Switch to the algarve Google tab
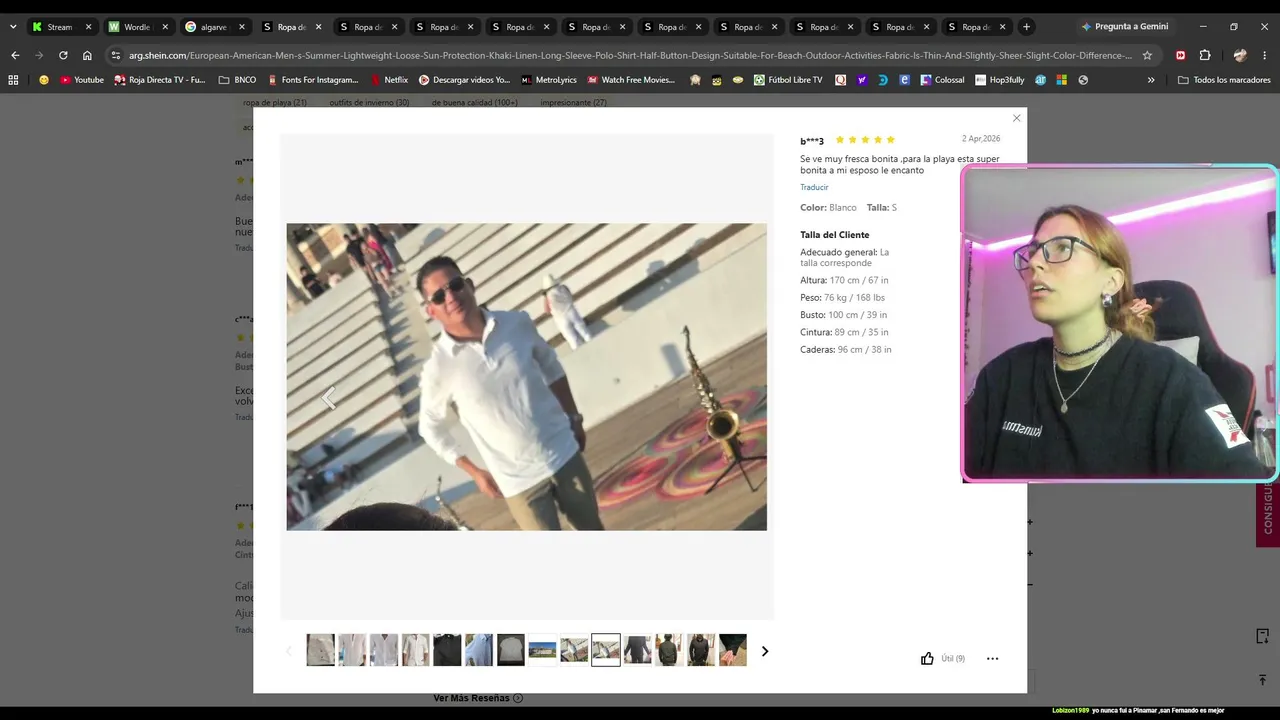Viewport: 1280px width, 720px height. [214, 27]
